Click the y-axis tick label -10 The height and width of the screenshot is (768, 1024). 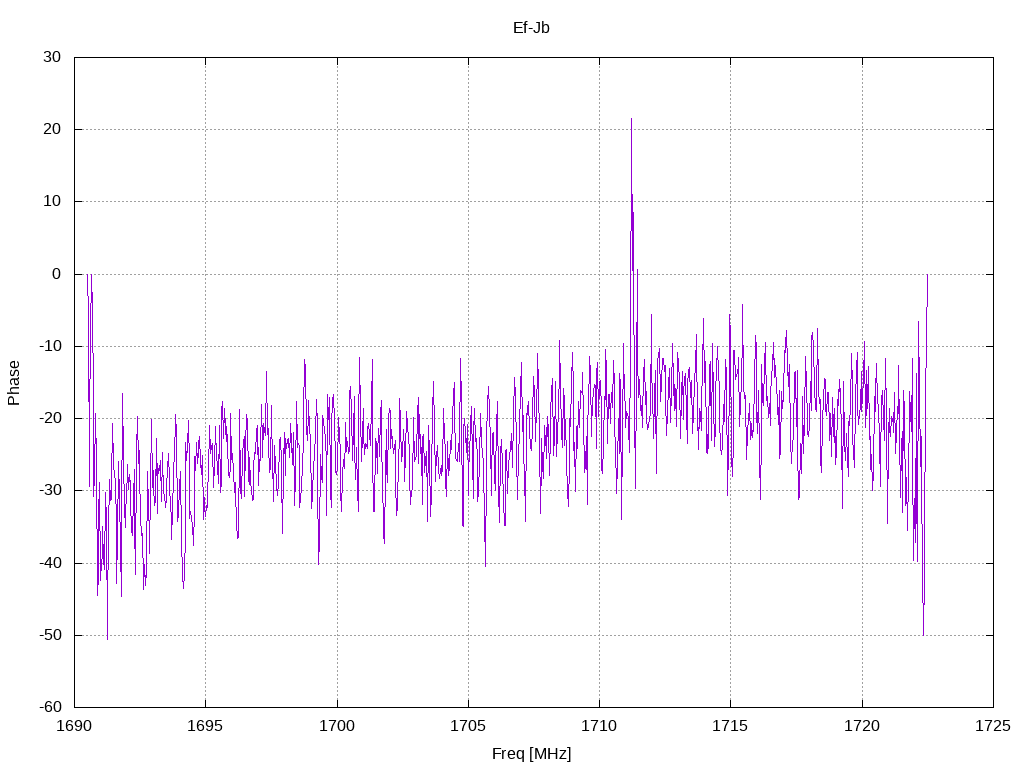(x=50, y=346)
